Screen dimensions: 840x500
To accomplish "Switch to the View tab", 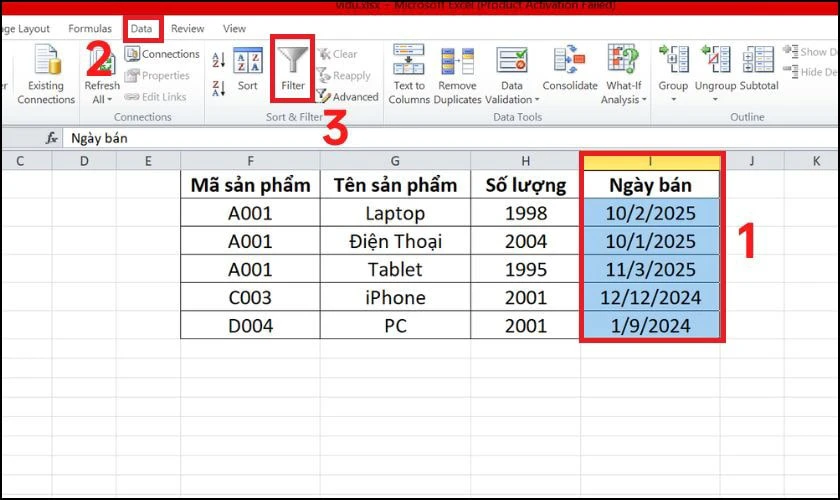I will [x=234, y=28].
